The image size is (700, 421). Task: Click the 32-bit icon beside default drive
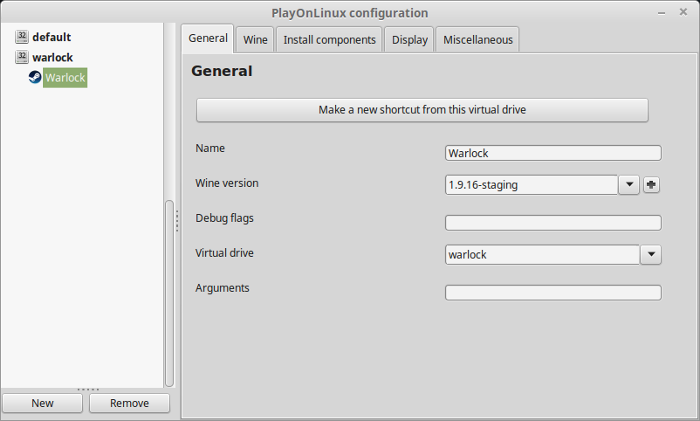pos(21,37)
